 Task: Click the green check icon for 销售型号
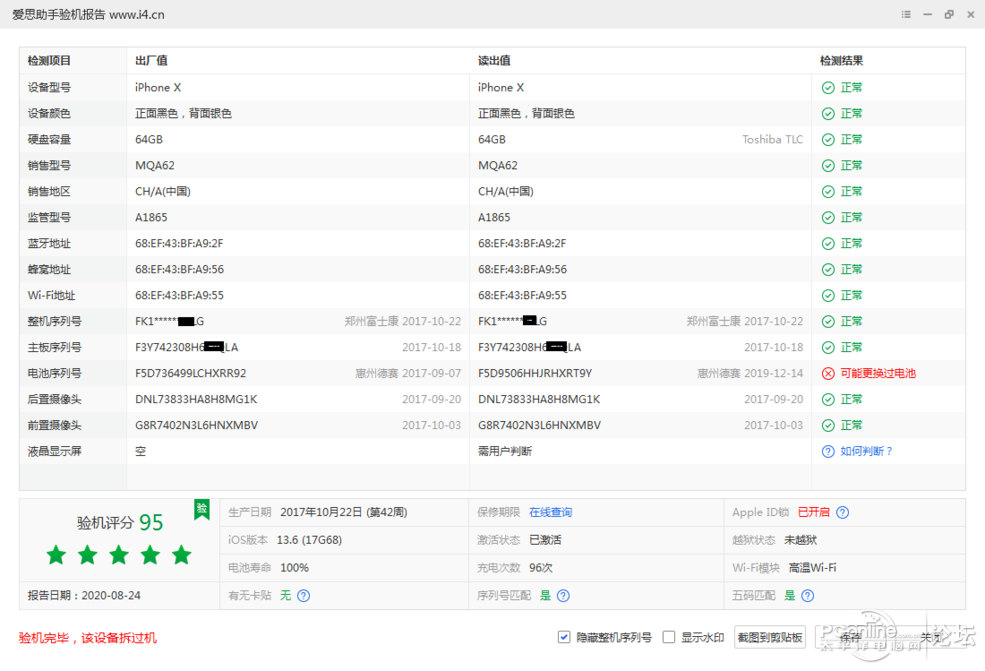point(828,166)
